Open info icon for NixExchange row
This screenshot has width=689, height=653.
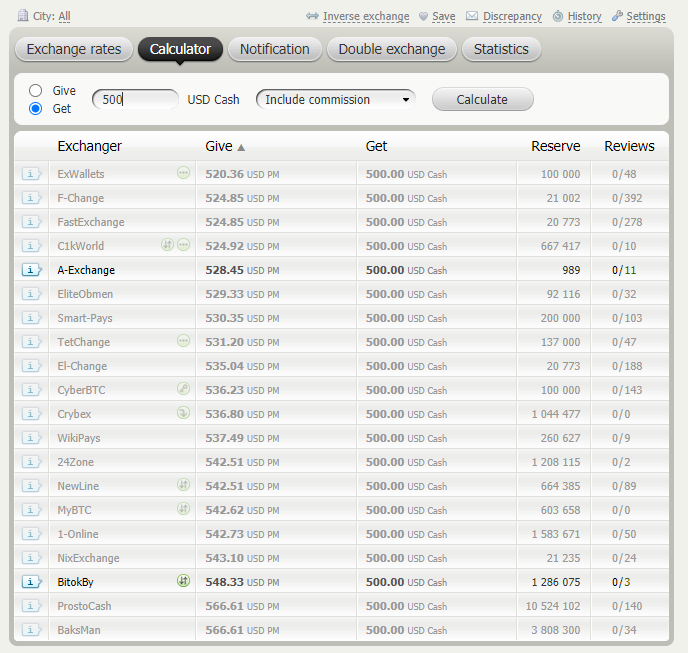pos(31,558)
